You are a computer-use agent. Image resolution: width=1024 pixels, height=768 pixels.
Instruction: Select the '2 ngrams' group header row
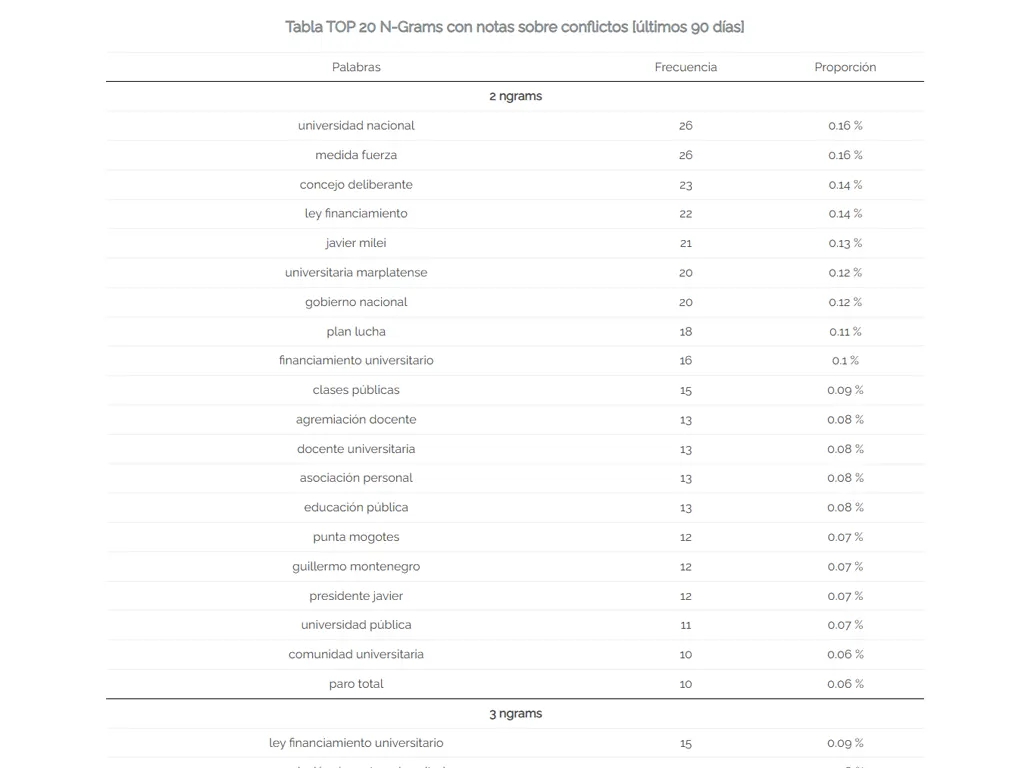coord(515,96)
